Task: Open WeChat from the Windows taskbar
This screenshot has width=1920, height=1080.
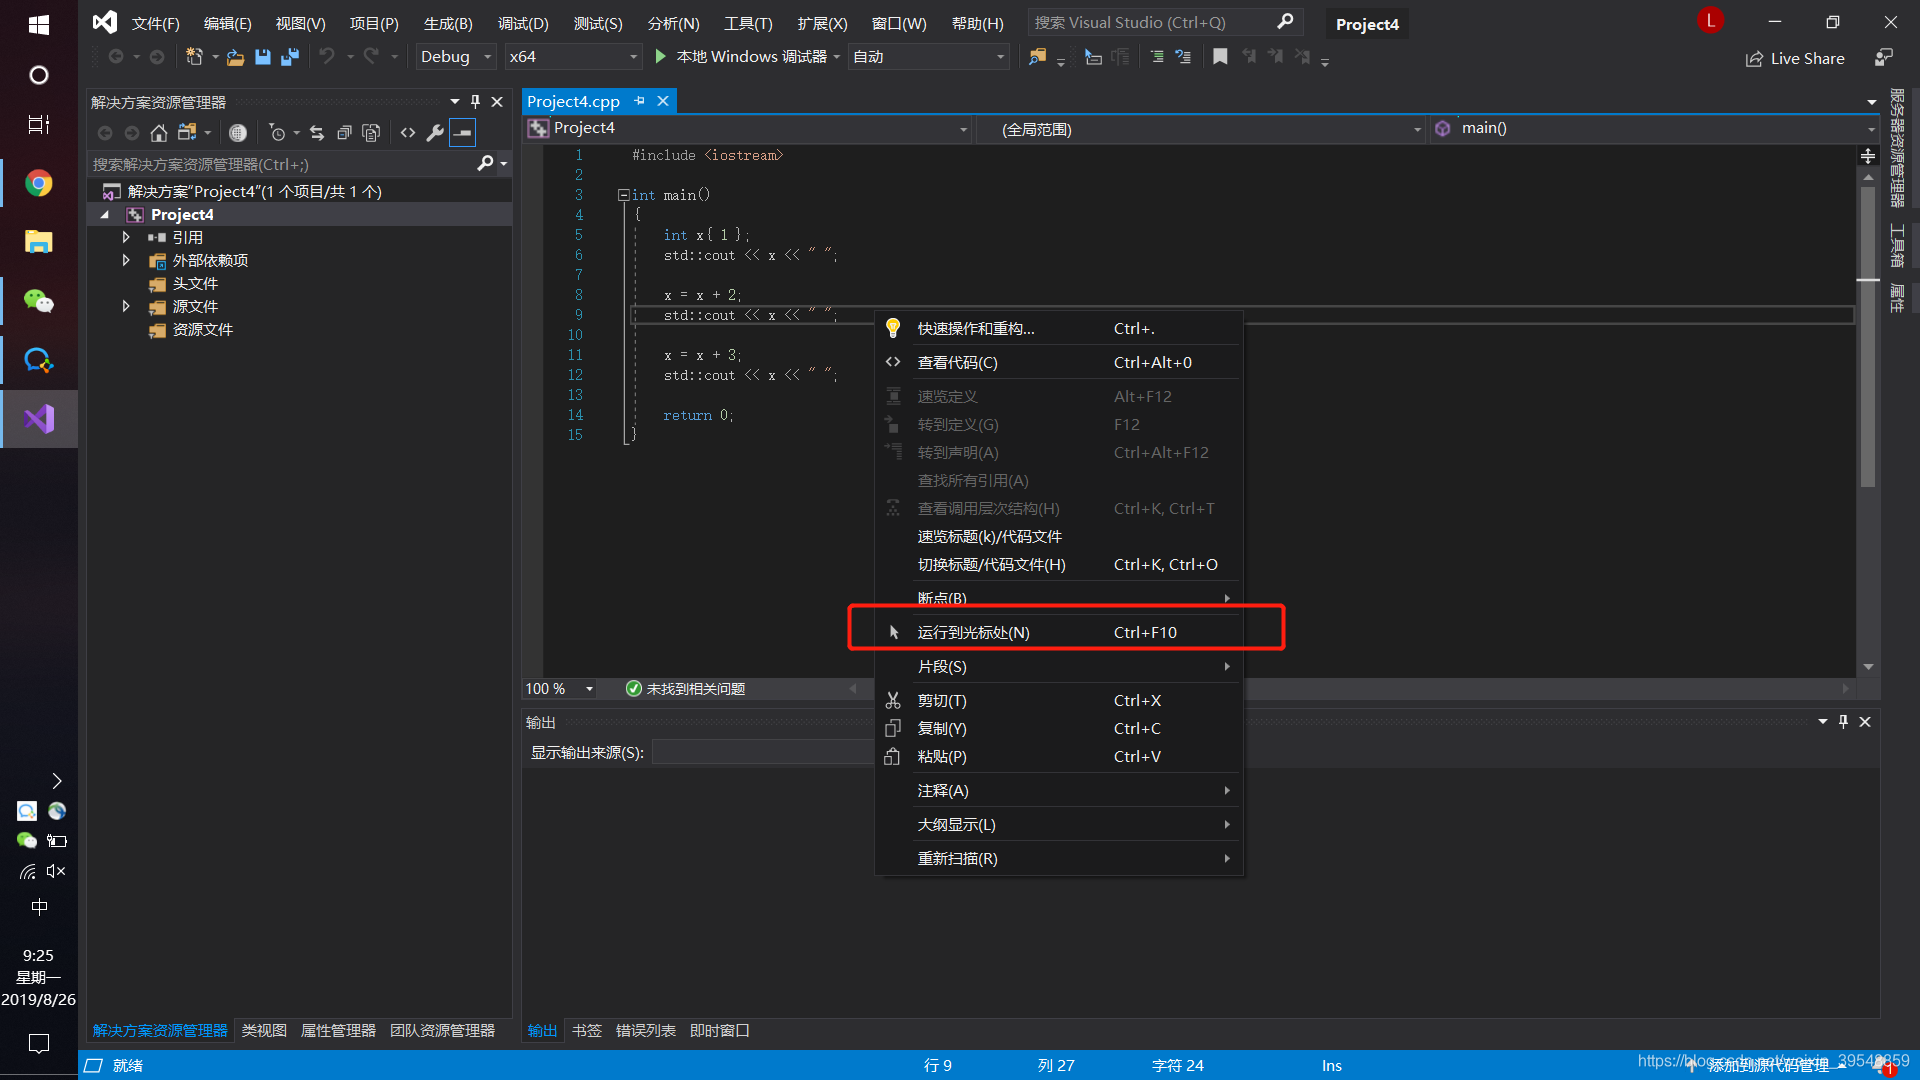Action: click(39, 301)
